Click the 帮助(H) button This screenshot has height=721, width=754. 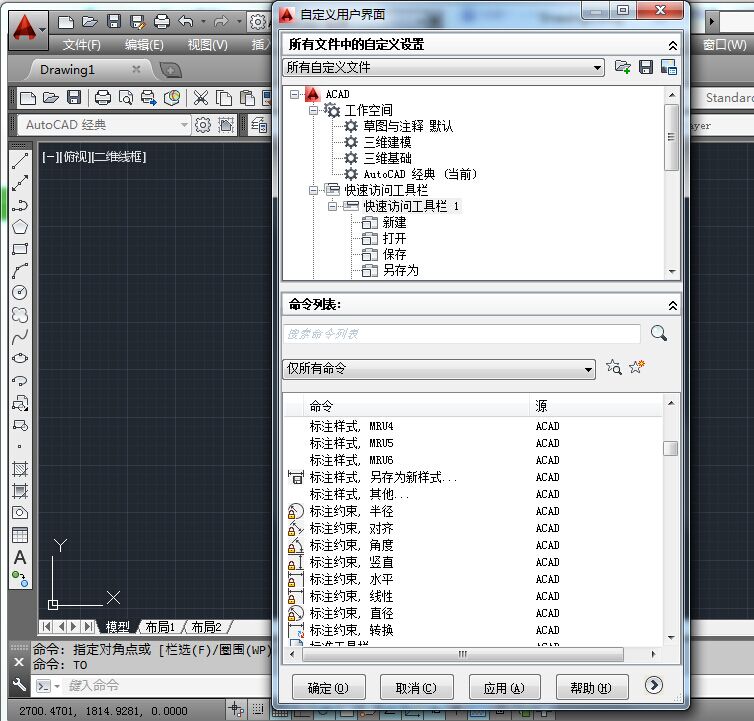point(591,688)
